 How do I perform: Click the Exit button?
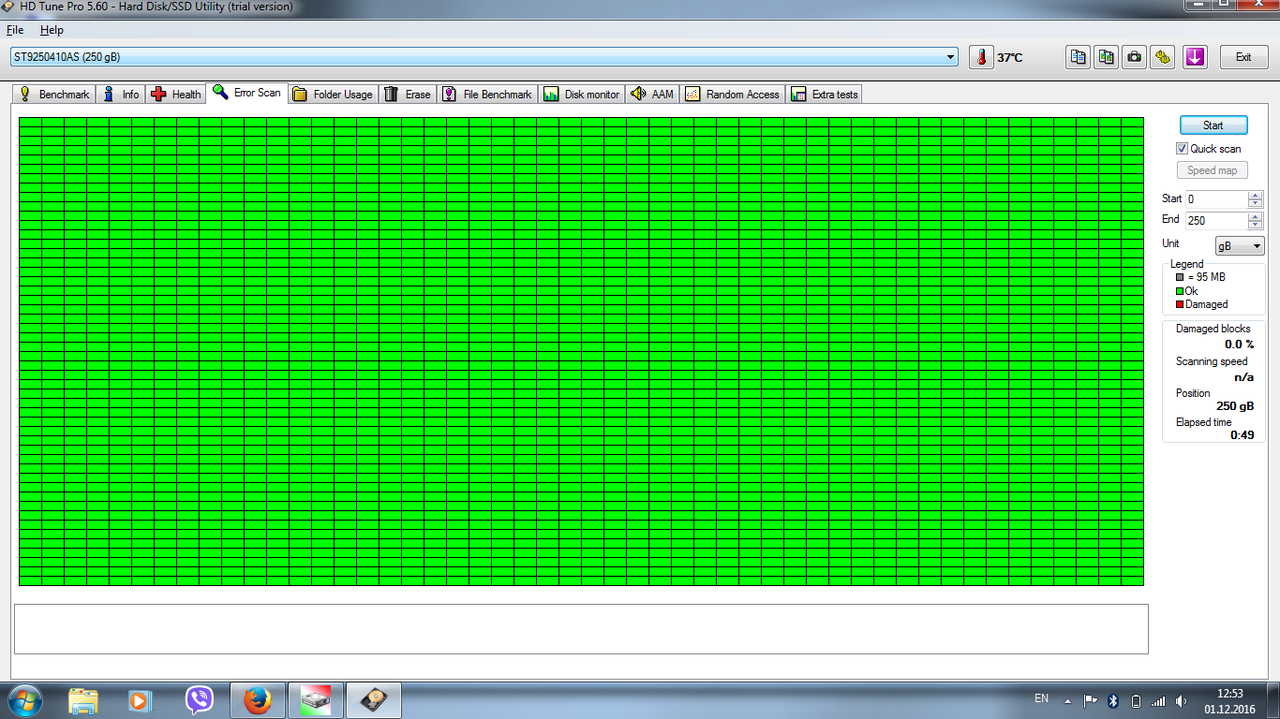click(x=1243, y=57)
